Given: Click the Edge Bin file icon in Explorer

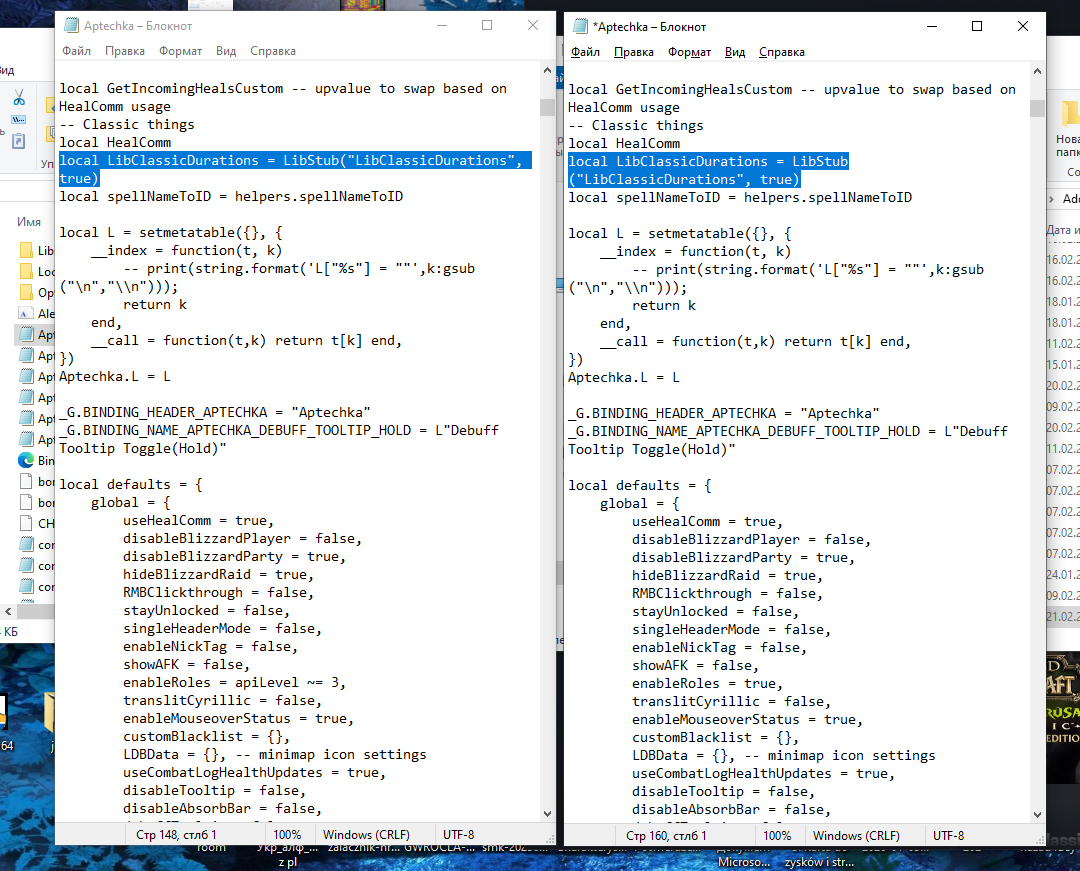Looking at the screenshot, I should (26, 460).
